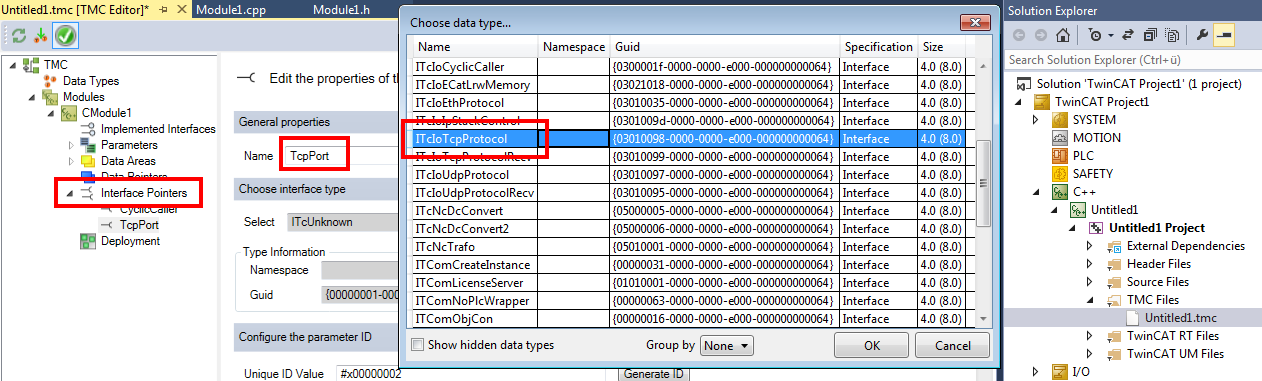This screenshot has height=381, width=1262.
Task: Select the Untitled1.tmc [TMC Editor] tab
Action: 75,9
